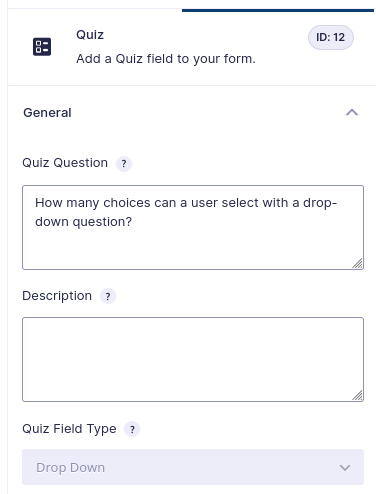
Task: Click the Quiz Question label
Action: click(x=65, y=163)
